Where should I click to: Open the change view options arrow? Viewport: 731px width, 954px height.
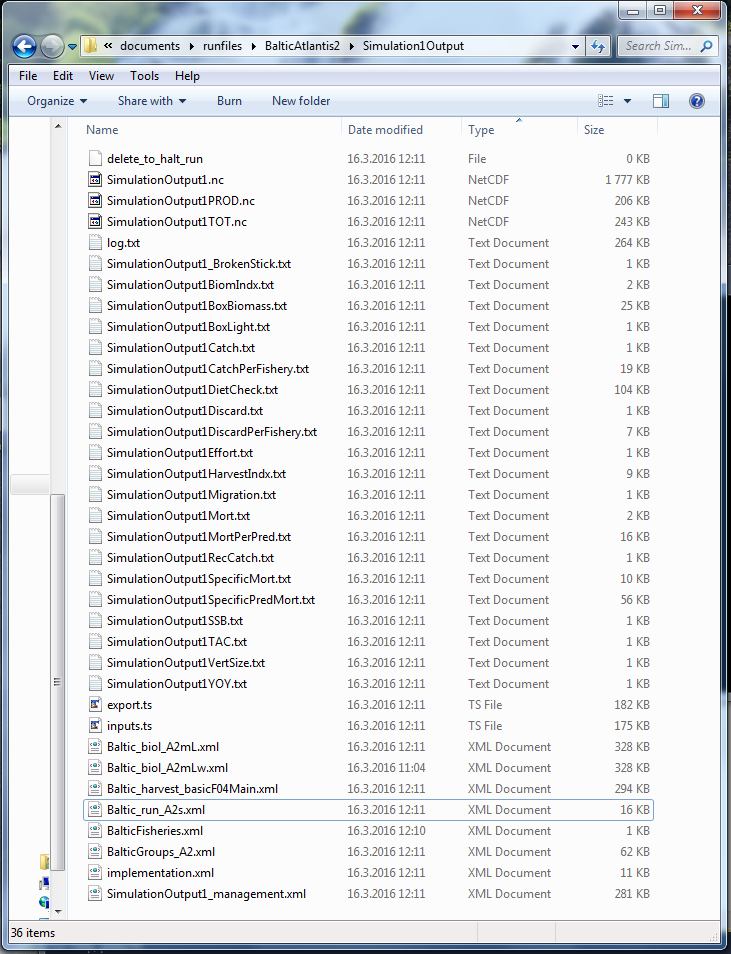(628, 101)
